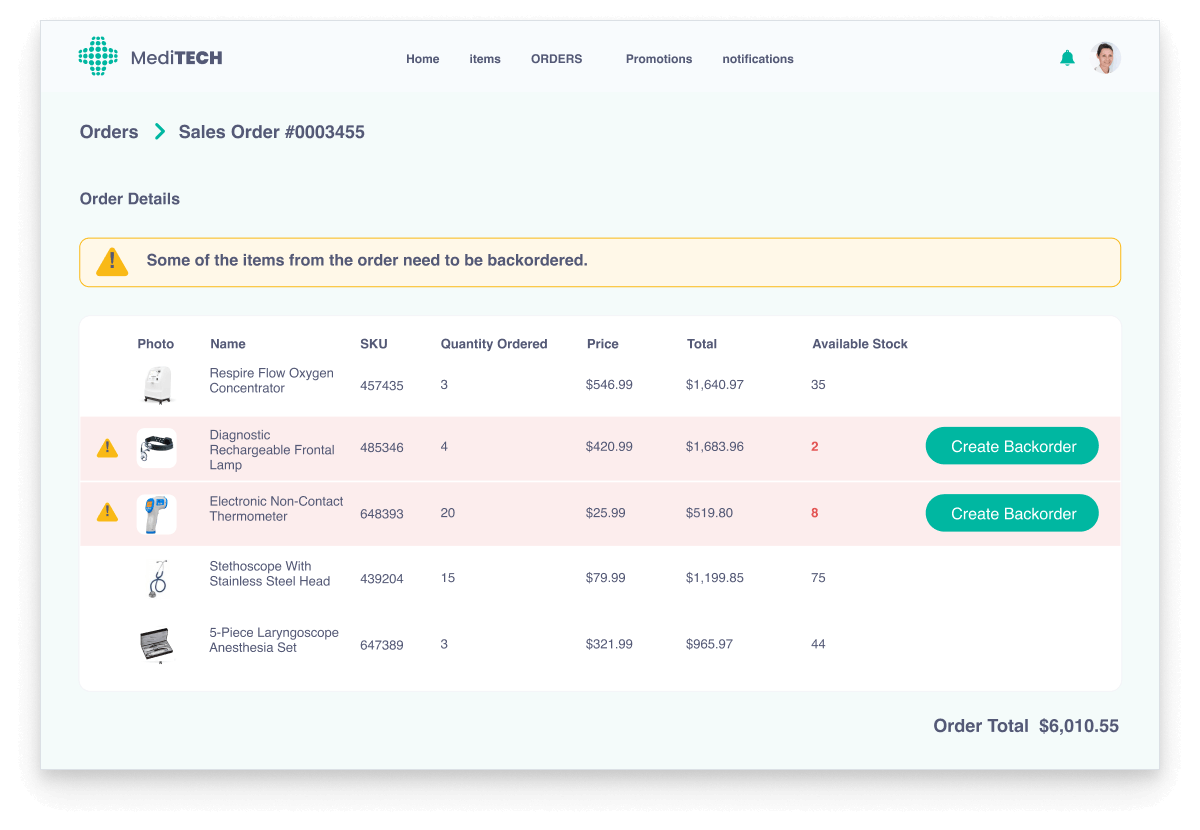Go back via the Orders breadcrumb link
This screenshot has width=1200, height=830.
[x=109, y=132]
